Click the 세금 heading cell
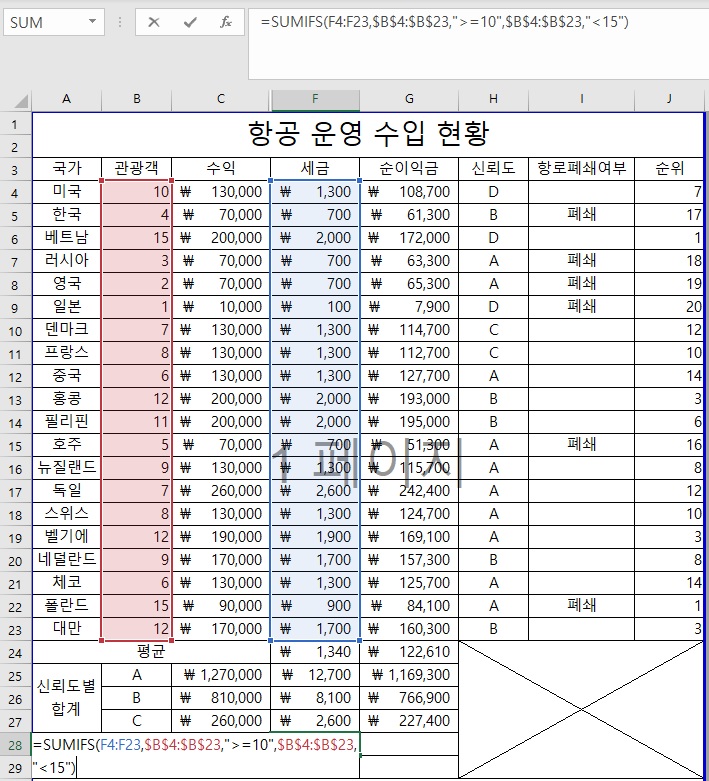 pos(315,169)
